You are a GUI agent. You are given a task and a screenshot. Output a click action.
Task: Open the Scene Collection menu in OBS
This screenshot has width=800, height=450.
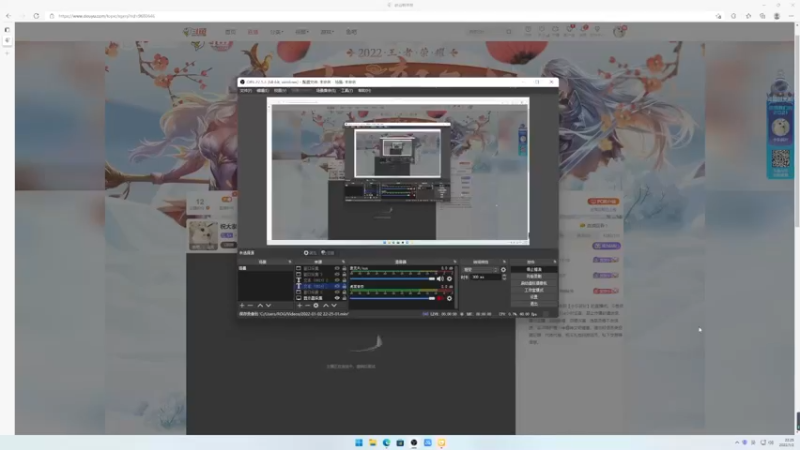[x=326, y=90]
